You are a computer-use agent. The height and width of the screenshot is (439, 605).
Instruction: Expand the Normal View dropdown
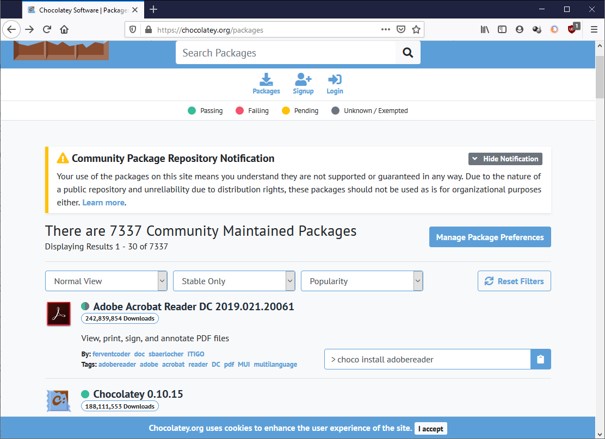(x=106, y=282)
